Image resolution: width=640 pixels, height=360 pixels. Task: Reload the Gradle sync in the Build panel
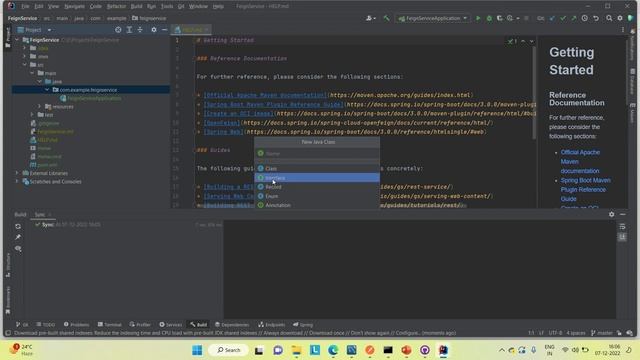(x=18, y=226)
